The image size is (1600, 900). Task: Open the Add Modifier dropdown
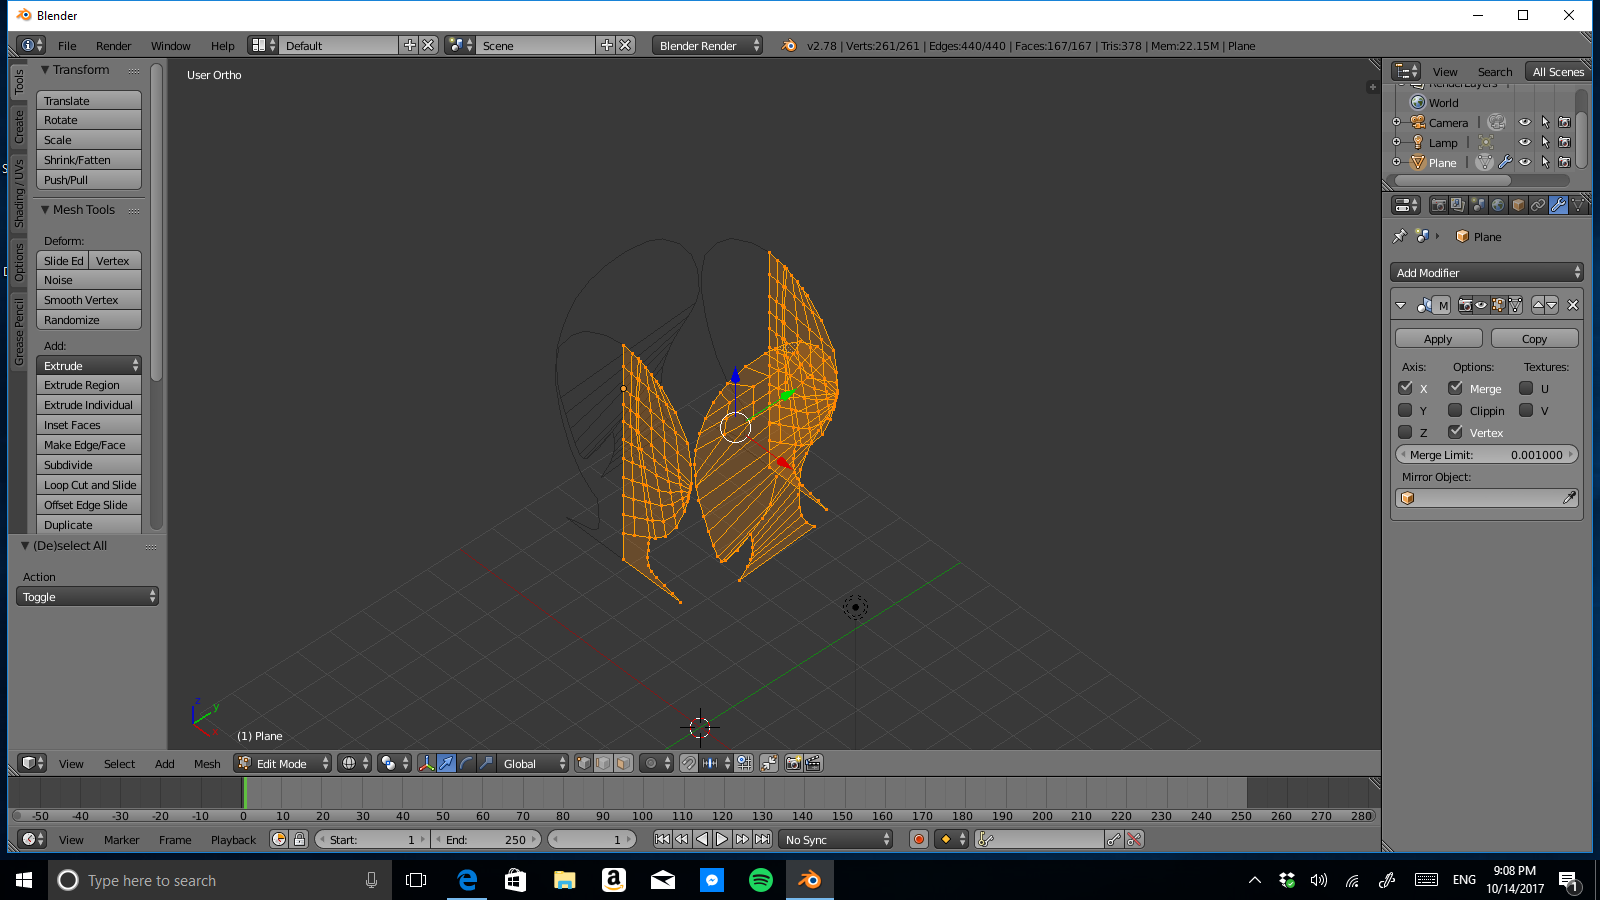coord(1486,271)
